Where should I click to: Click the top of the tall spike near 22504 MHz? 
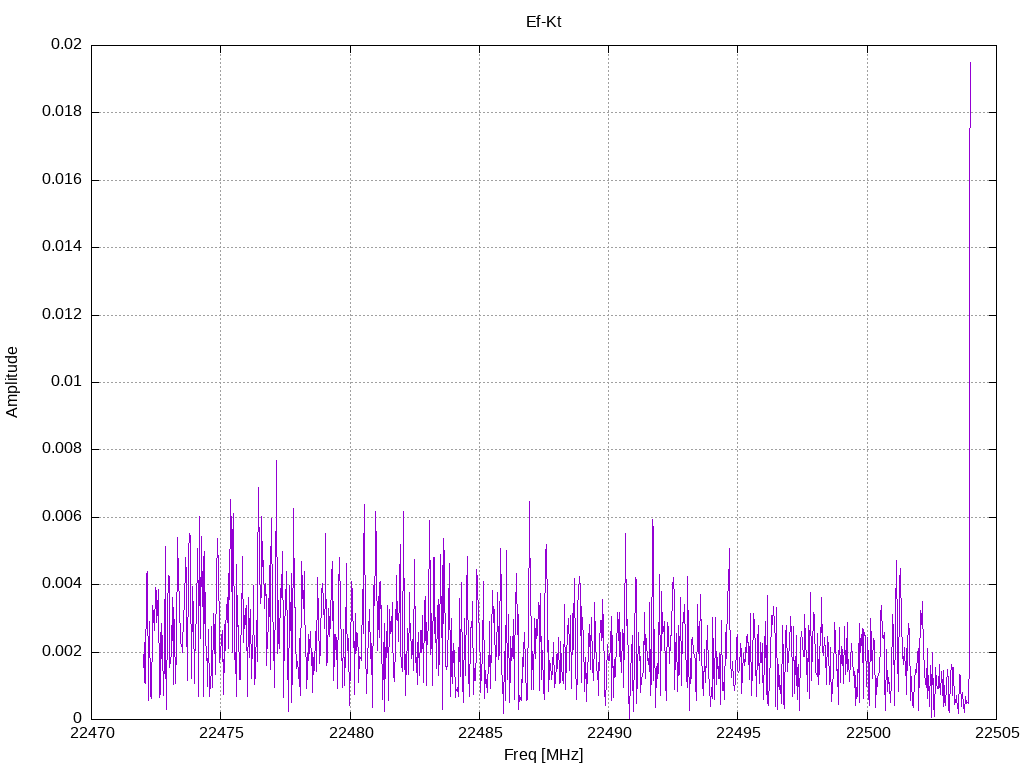click(x=970, y=64)
